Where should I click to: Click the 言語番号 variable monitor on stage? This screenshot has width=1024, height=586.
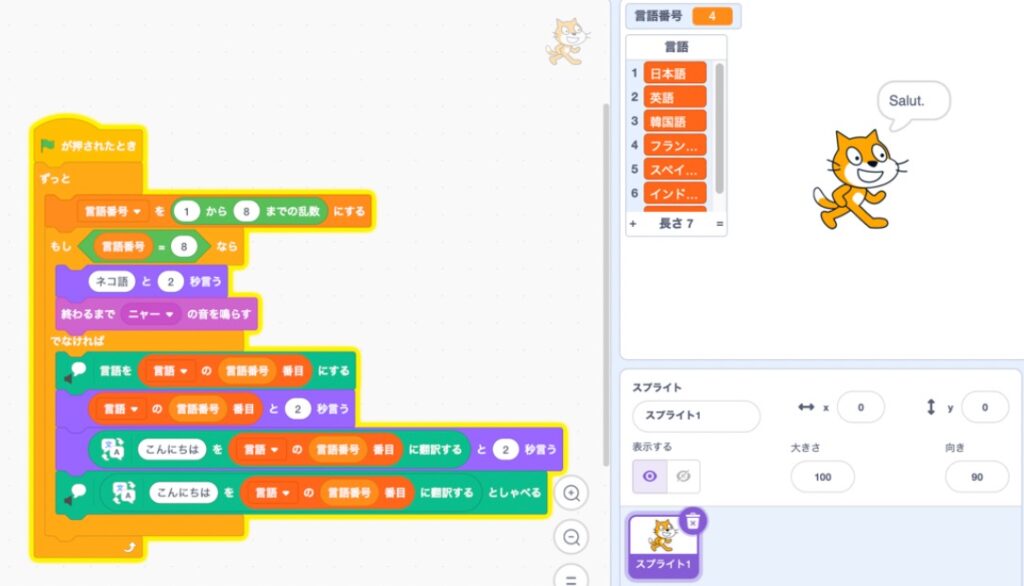683,16
